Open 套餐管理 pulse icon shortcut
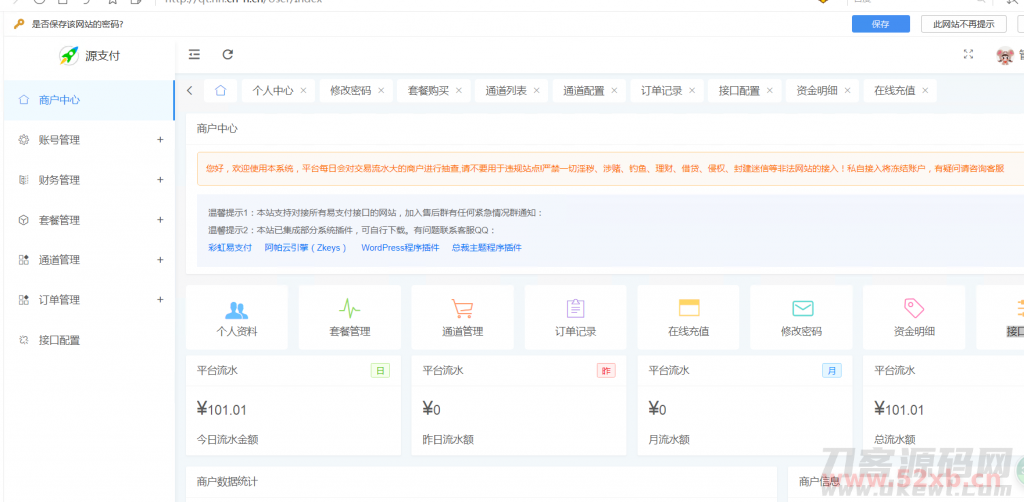 (x=349, y=309)
